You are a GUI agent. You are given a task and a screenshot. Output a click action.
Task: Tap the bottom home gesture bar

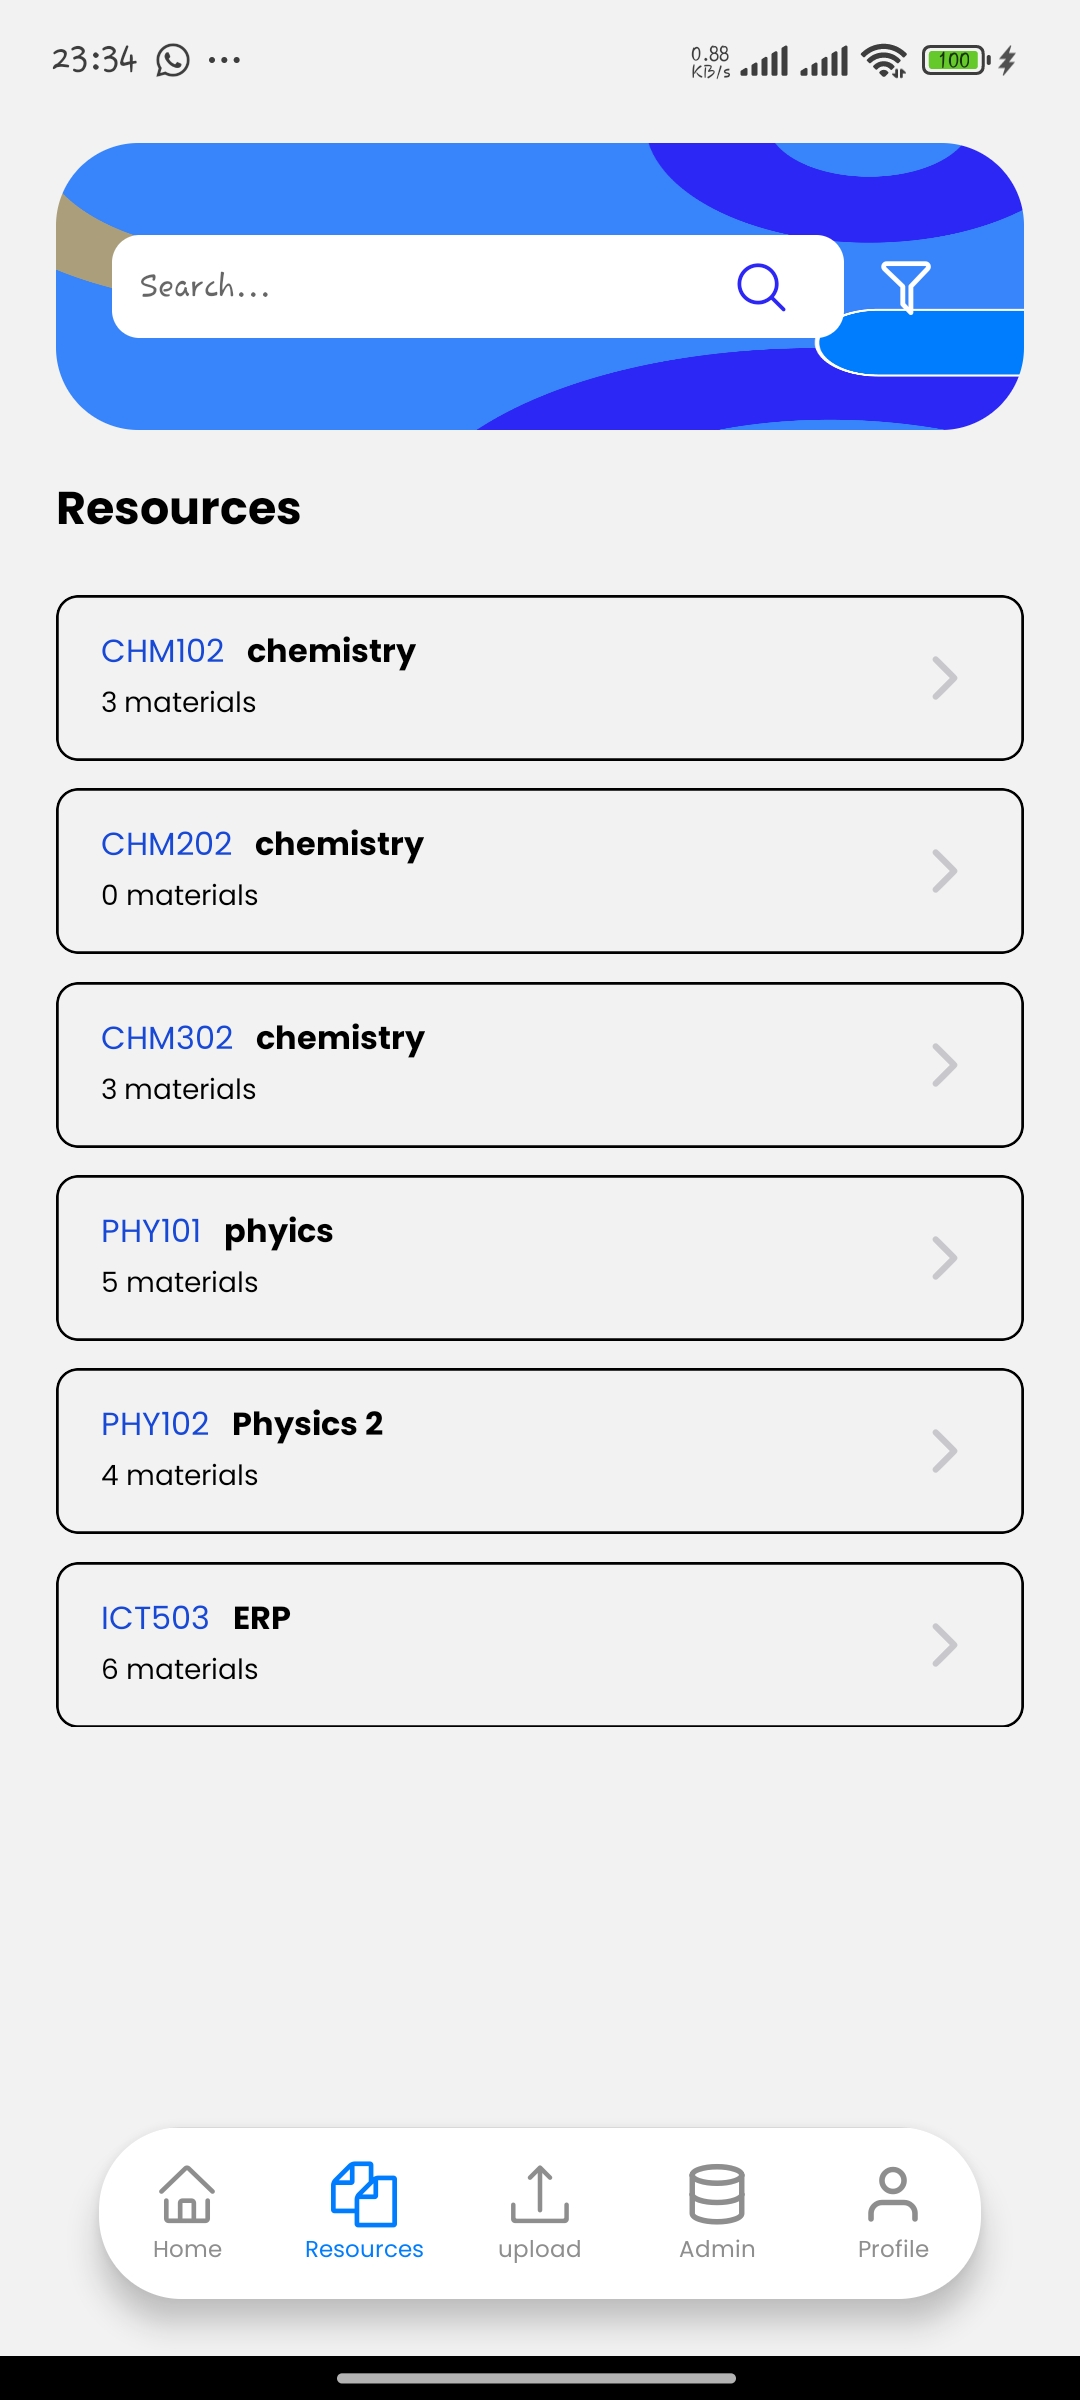pyautogui.click(x=537, y=2378)
